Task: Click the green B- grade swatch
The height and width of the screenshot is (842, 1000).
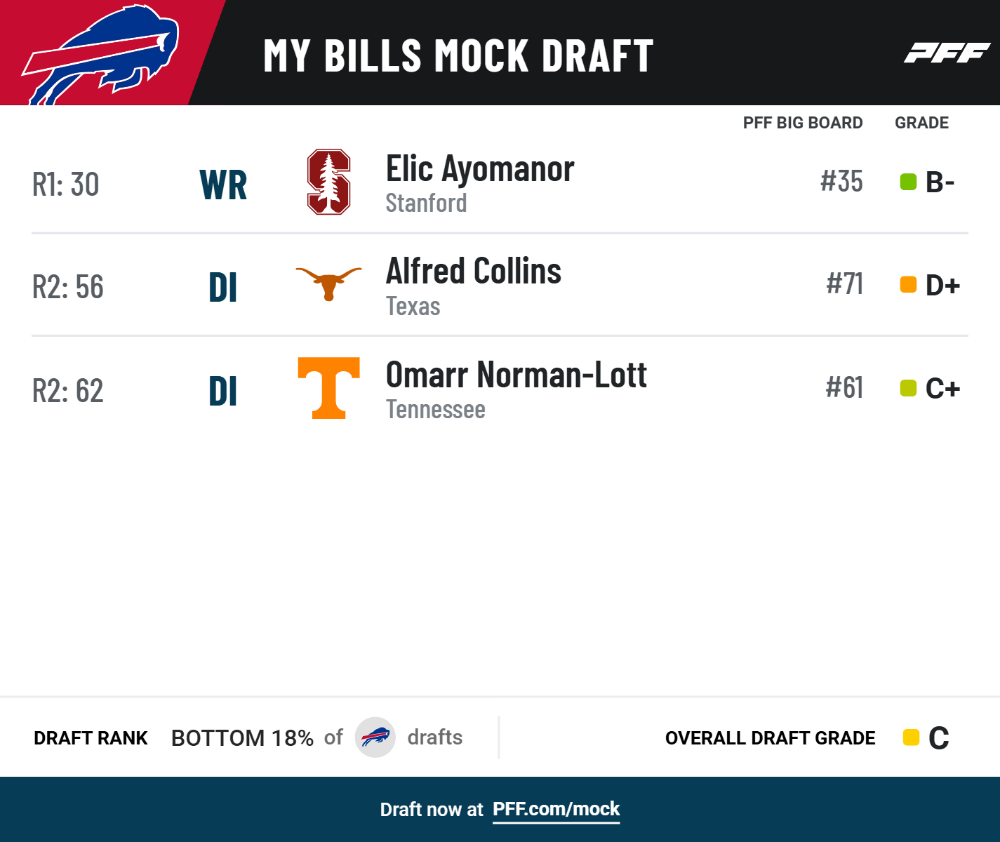Action: [x=908, y=182]
